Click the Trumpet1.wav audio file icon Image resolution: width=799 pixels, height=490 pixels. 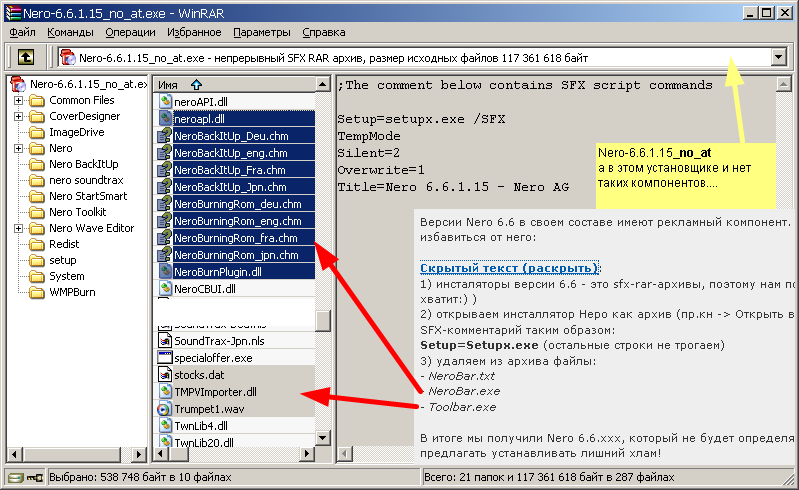(x=165, y=409)
